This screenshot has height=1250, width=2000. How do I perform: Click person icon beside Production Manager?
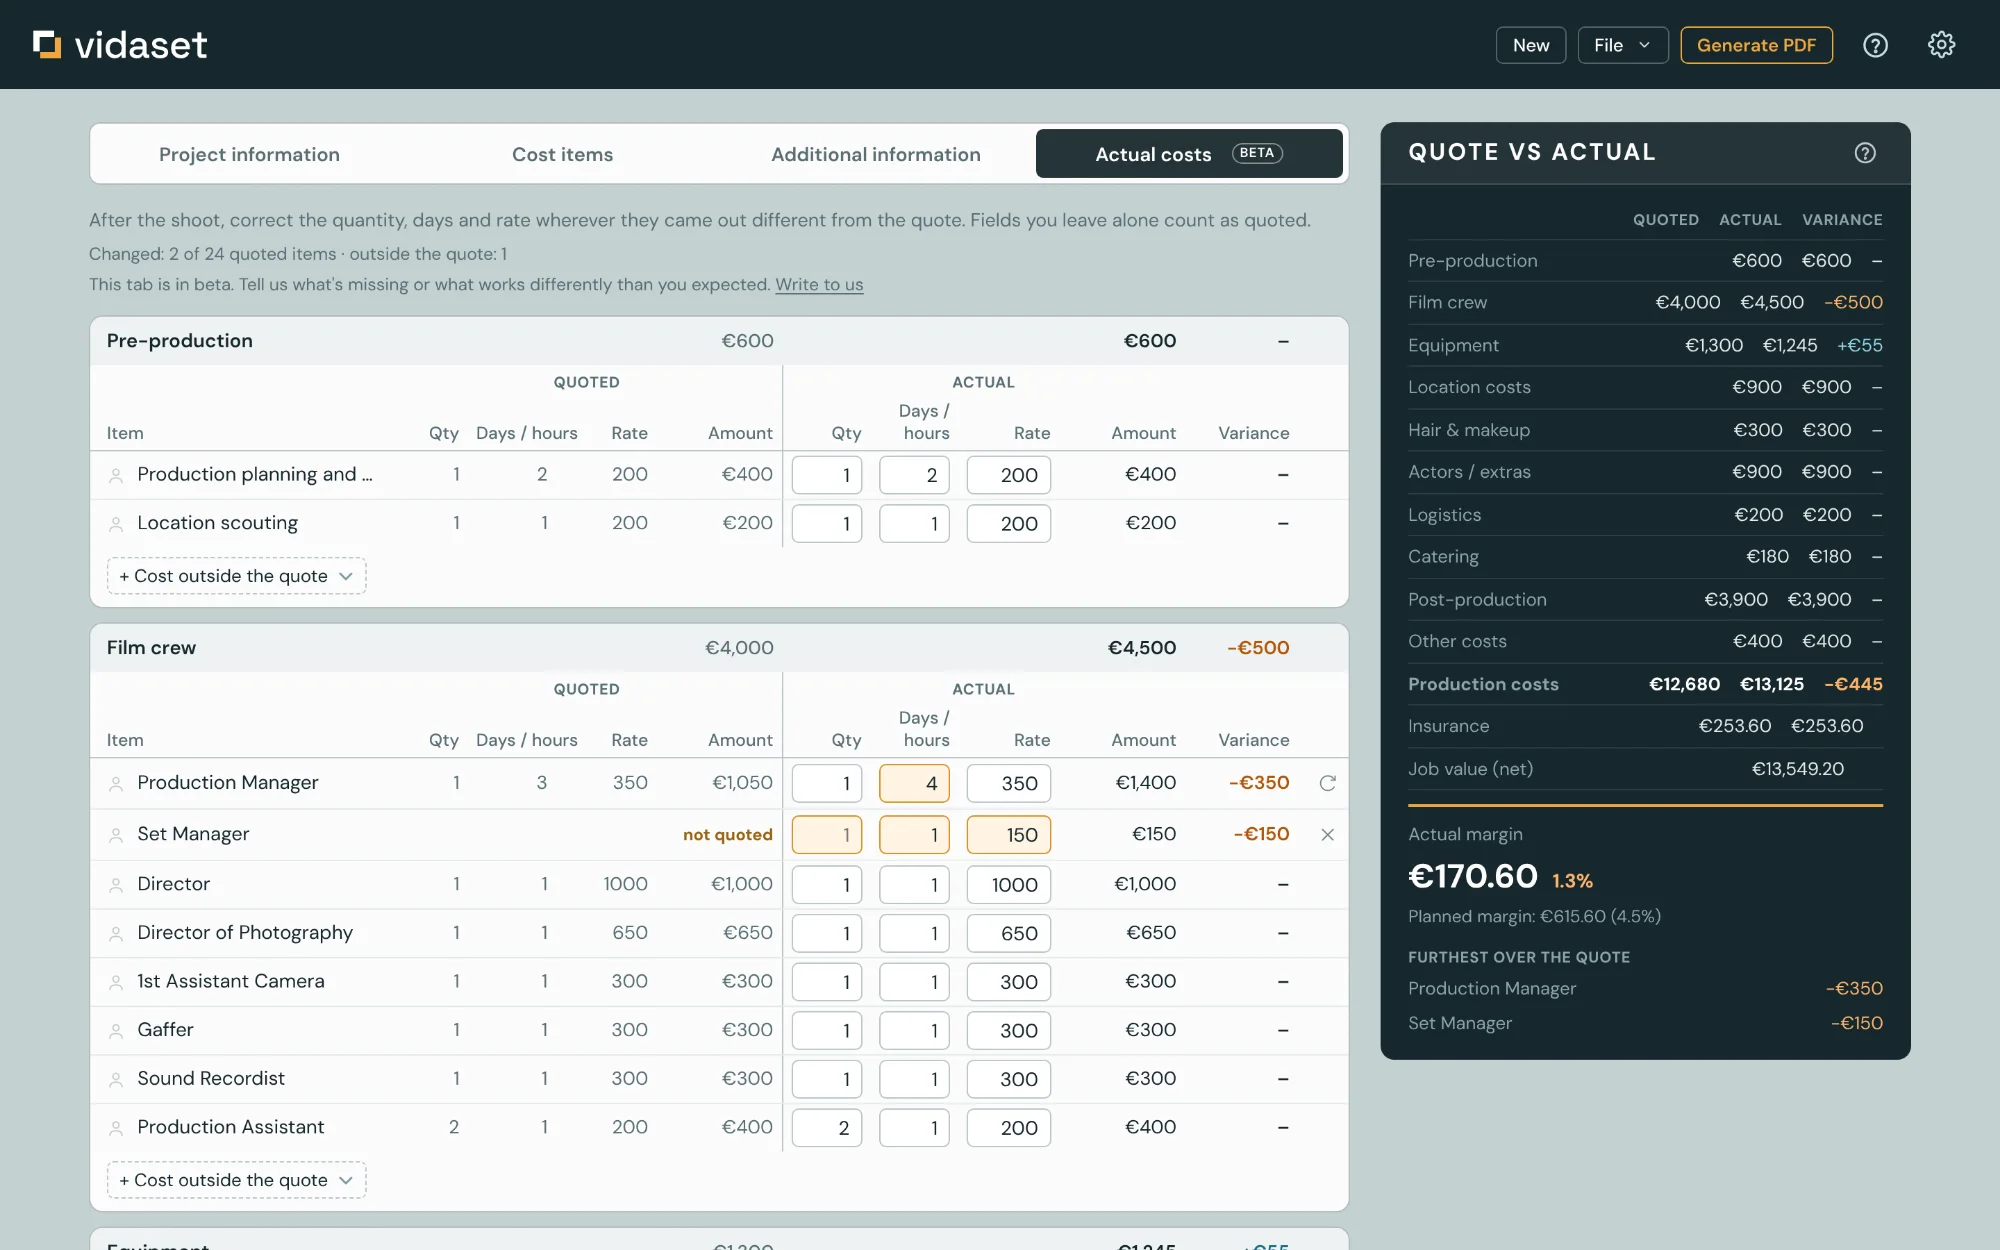pos(116,783)
